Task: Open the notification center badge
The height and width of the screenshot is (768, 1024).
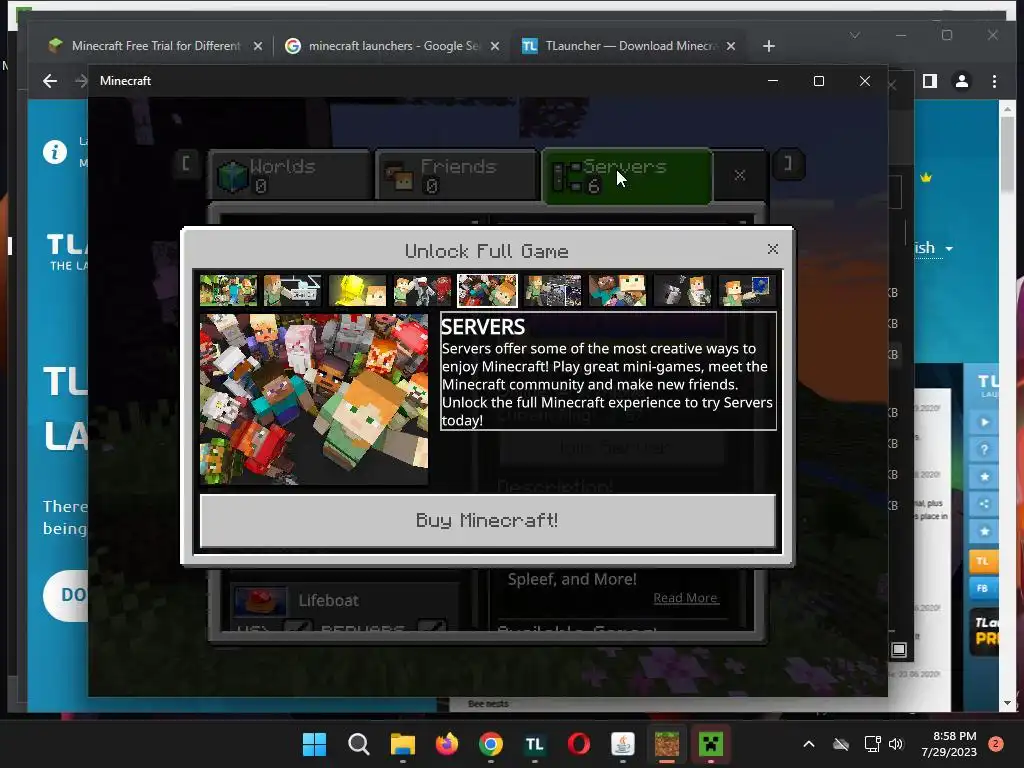Action: coord(996,744)
